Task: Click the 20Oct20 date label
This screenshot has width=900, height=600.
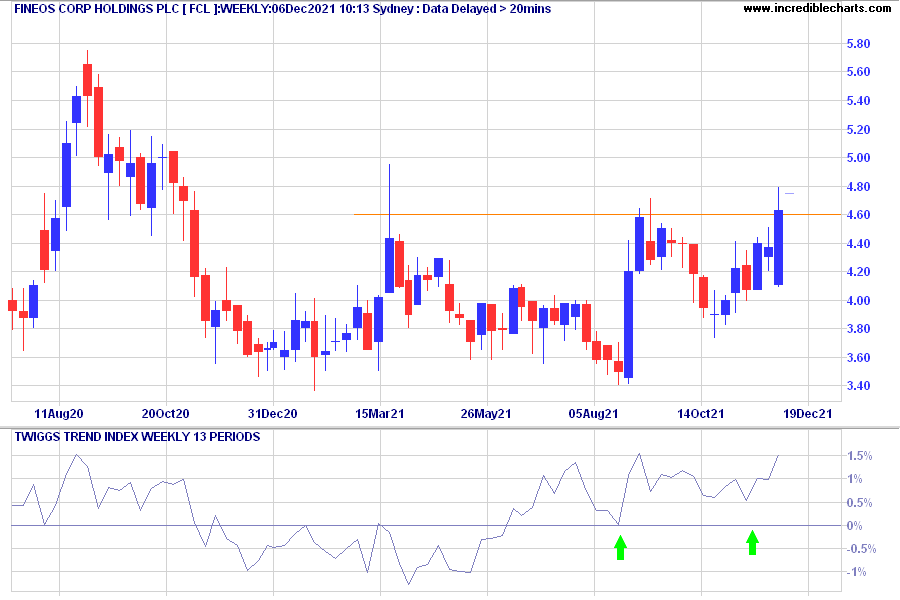Action: [165, 413]
